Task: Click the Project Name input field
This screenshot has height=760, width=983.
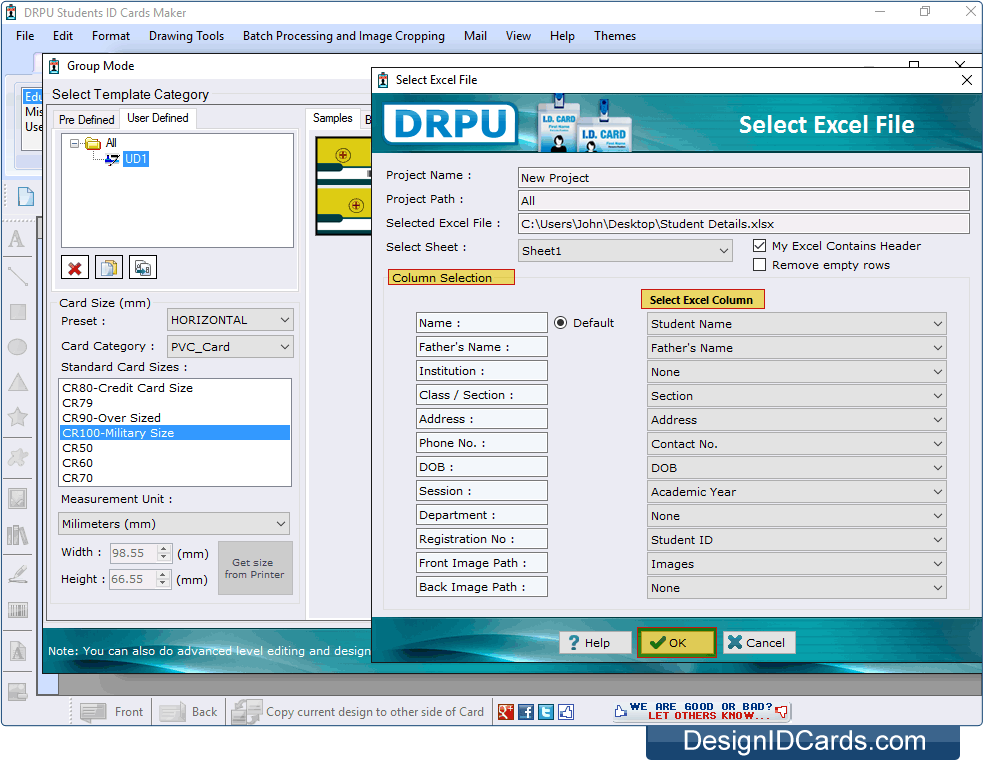Action: 744,177
